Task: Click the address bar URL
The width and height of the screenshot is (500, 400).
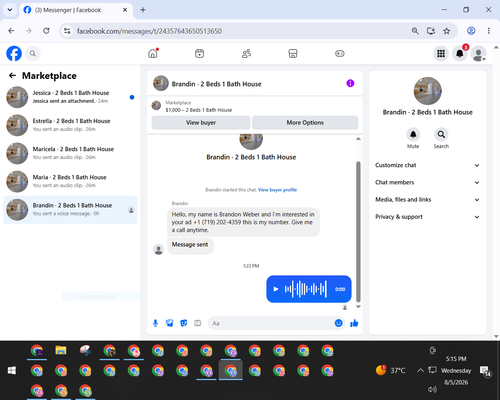Action: 149,31
